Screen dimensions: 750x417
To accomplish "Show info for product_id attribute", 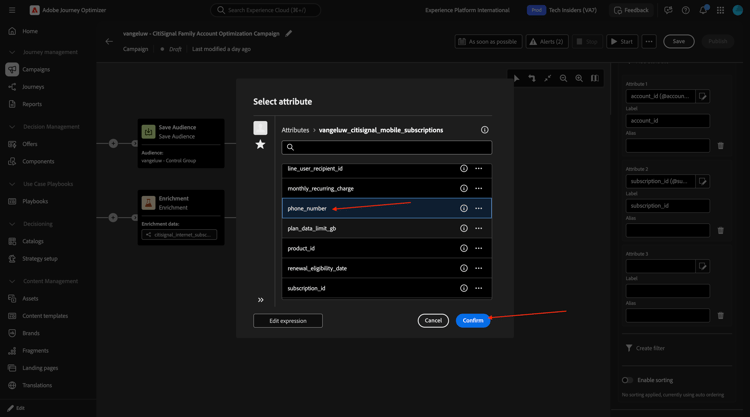I will (x=463, y=248).
